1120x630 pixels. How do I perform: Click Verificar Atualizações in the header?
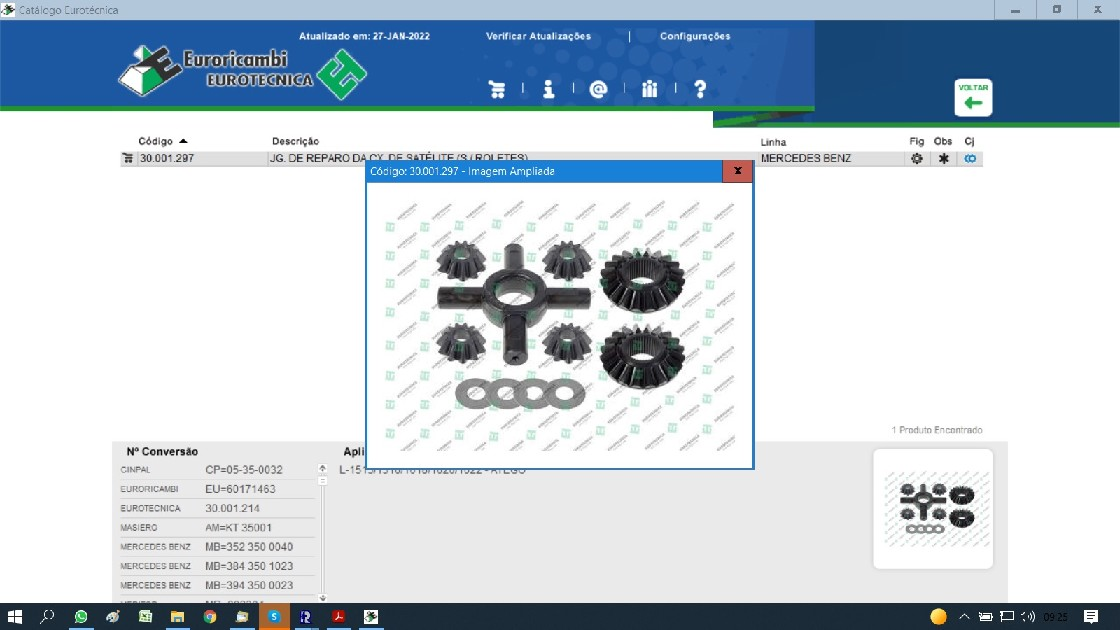coord(538,36)
